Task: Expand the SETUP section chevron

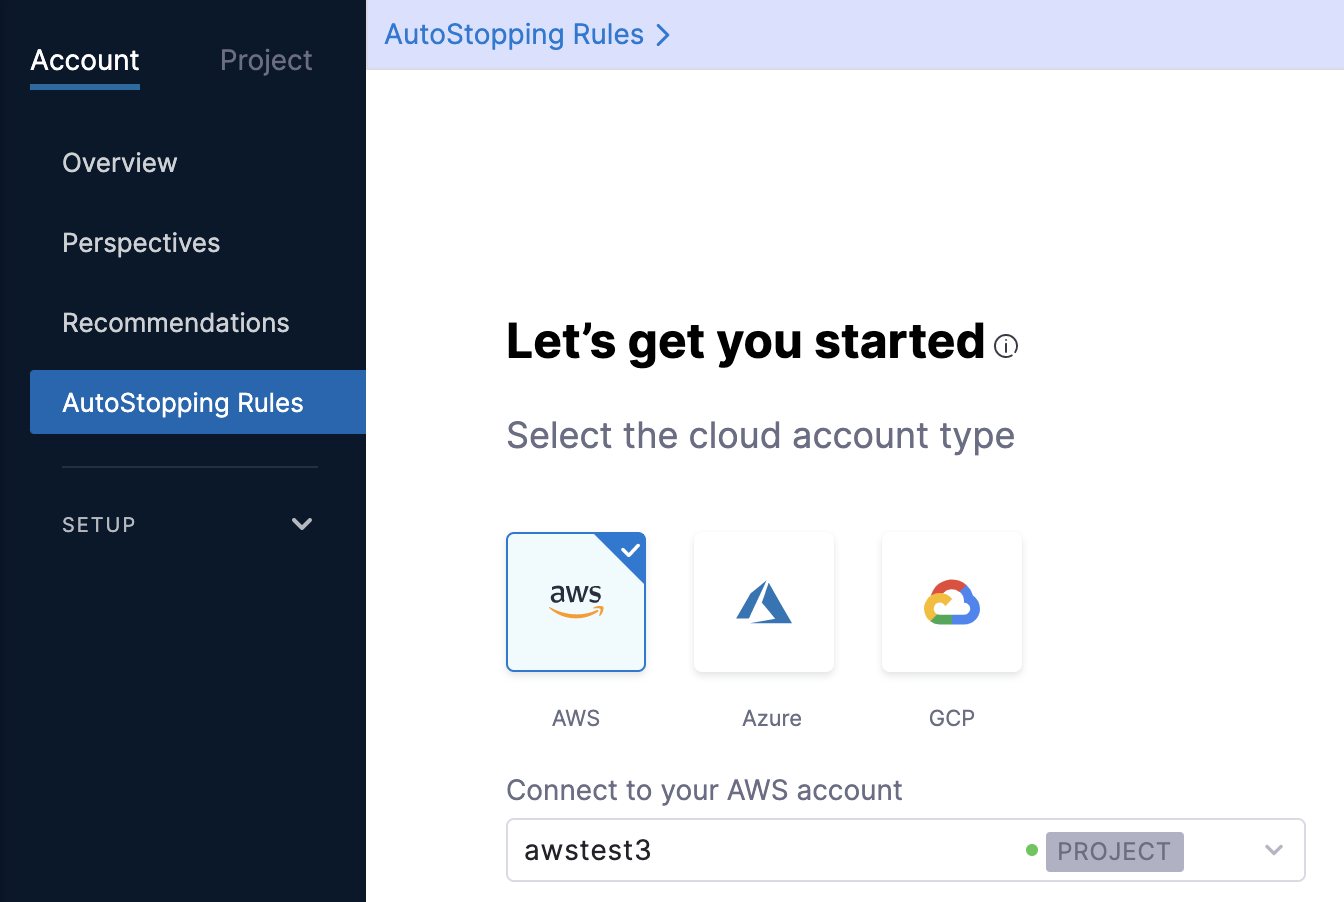Action: tap(301, 524)
